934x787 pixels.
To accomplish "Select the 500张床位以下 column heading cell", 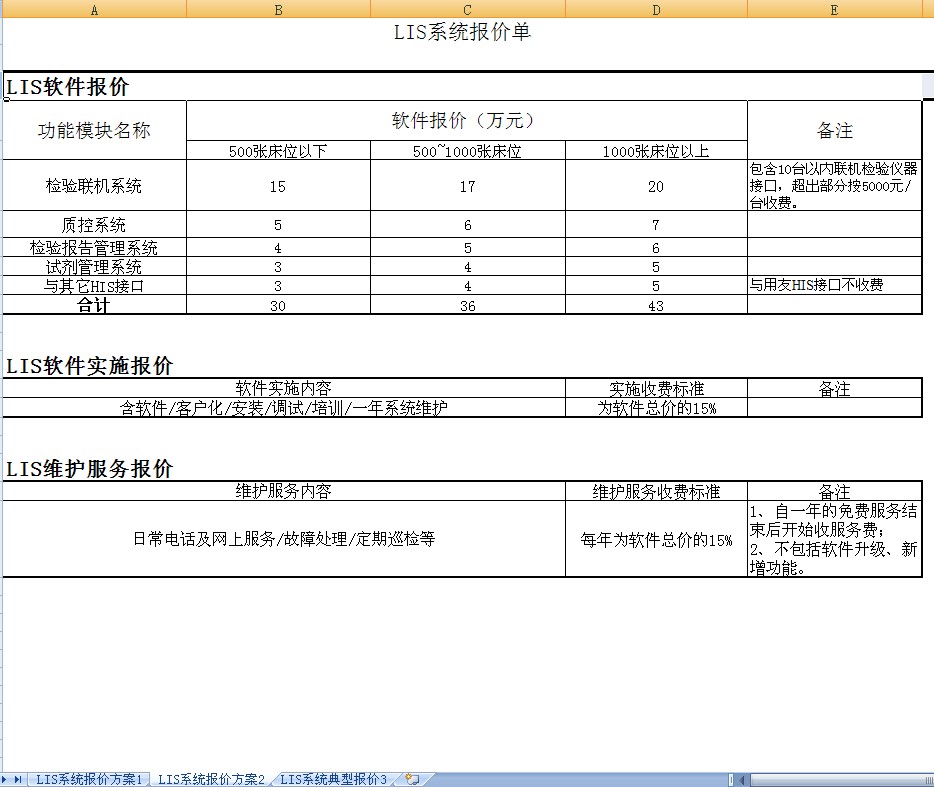I will point(278,151).
